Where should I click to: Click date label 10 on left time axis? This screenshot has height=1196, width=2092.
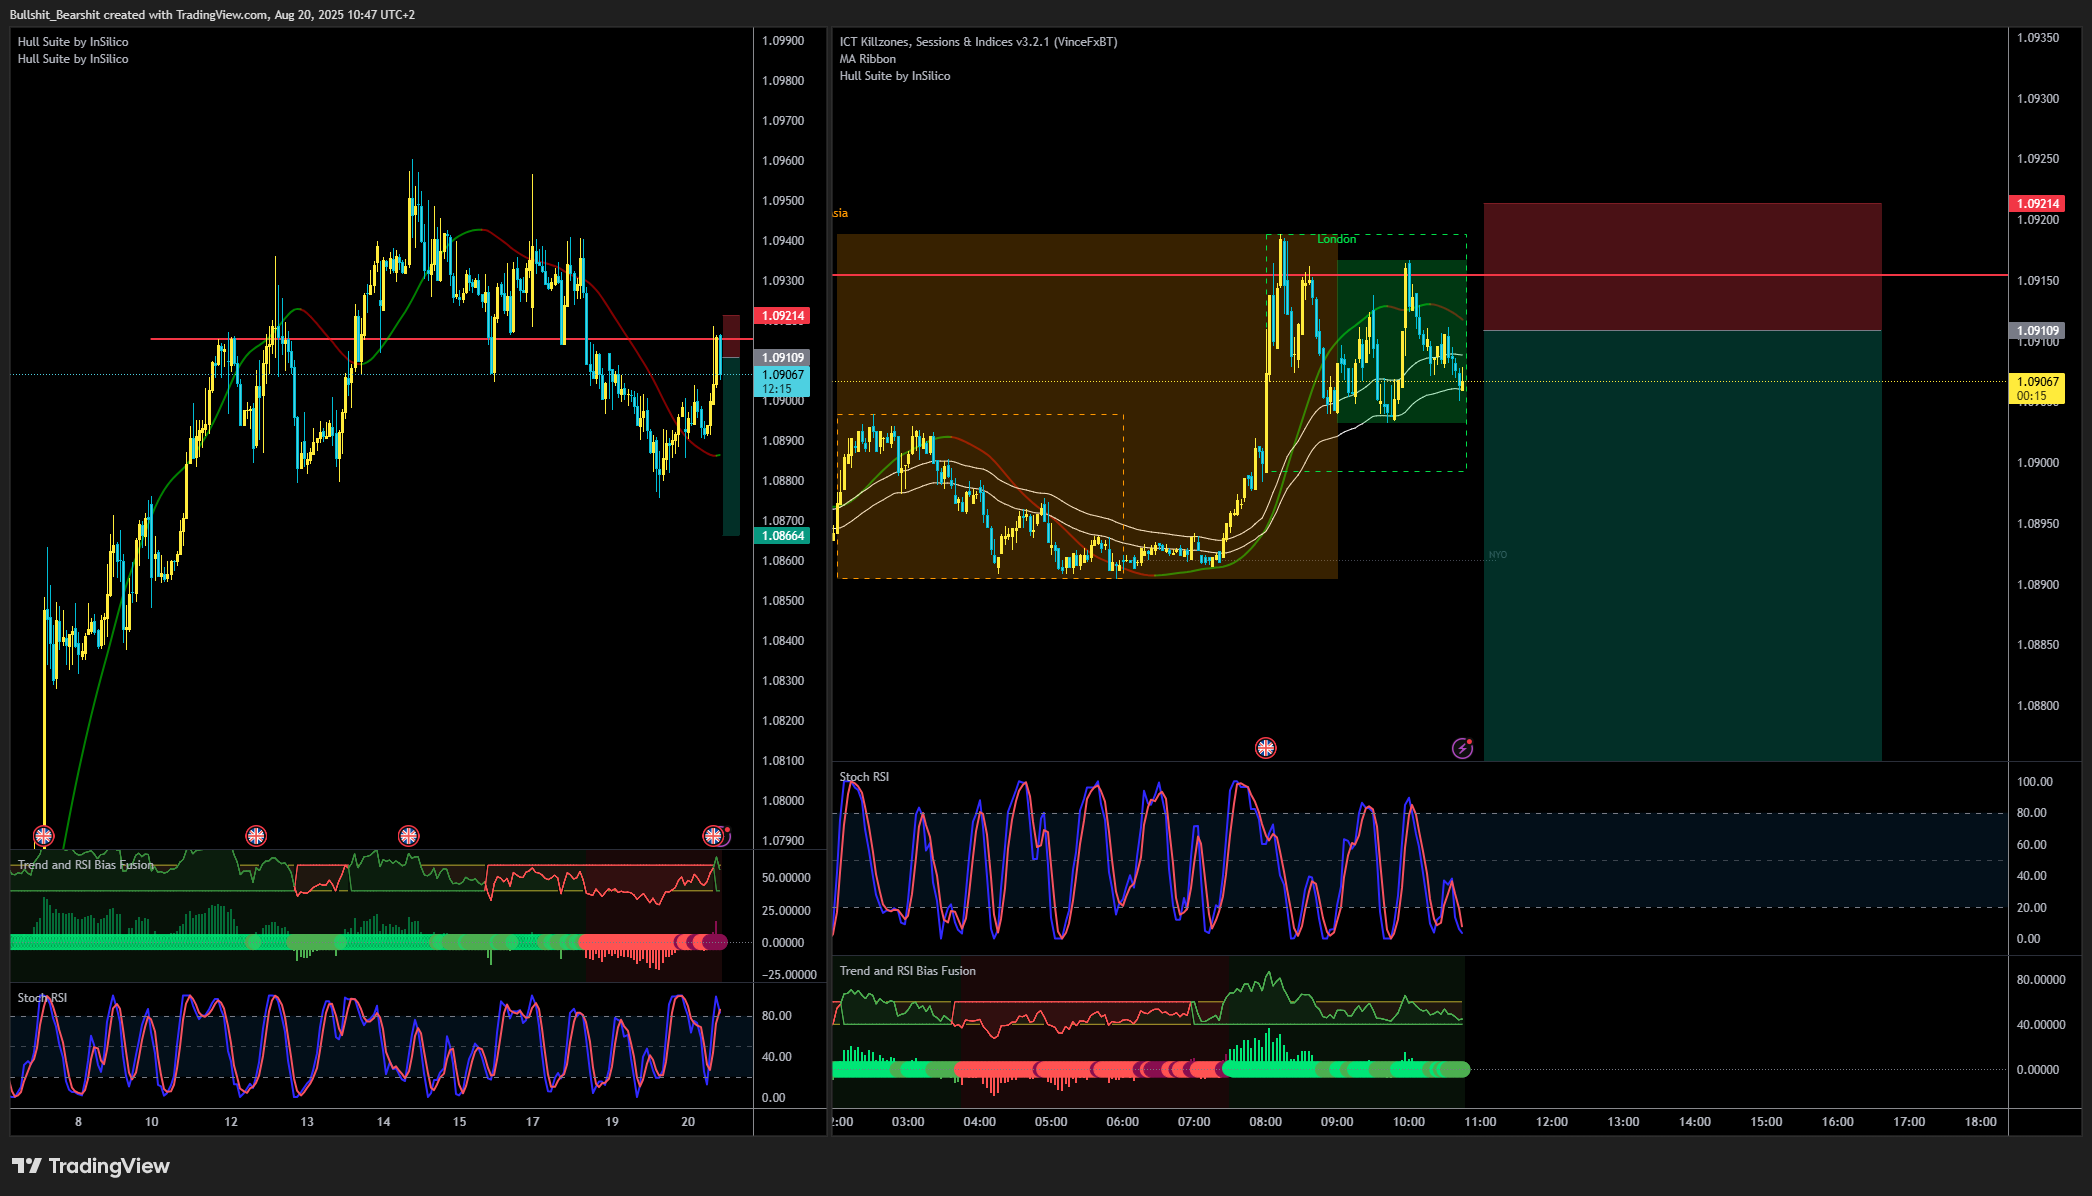pos(152,1122)
